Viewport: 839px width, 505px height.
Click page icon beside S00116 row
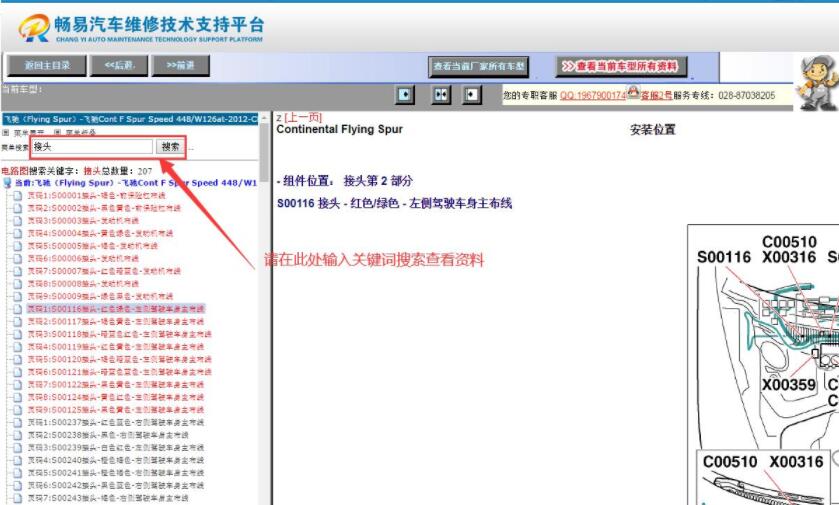click(x=18, y=309)
